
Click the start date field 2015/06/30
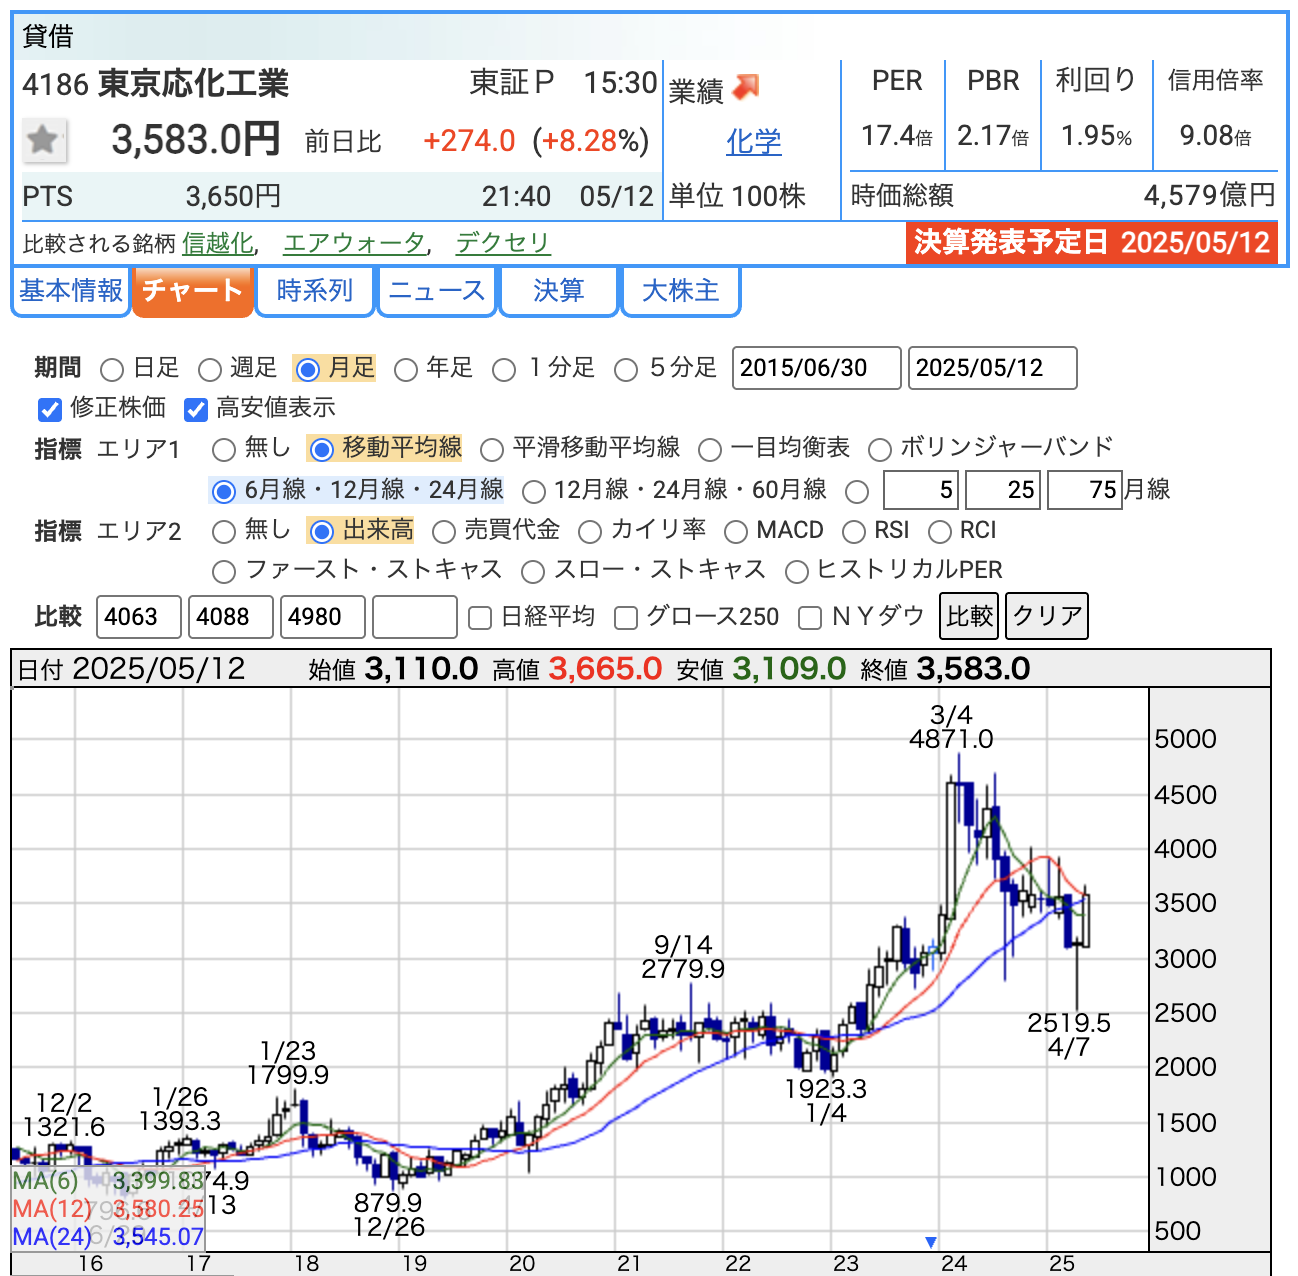816,368
